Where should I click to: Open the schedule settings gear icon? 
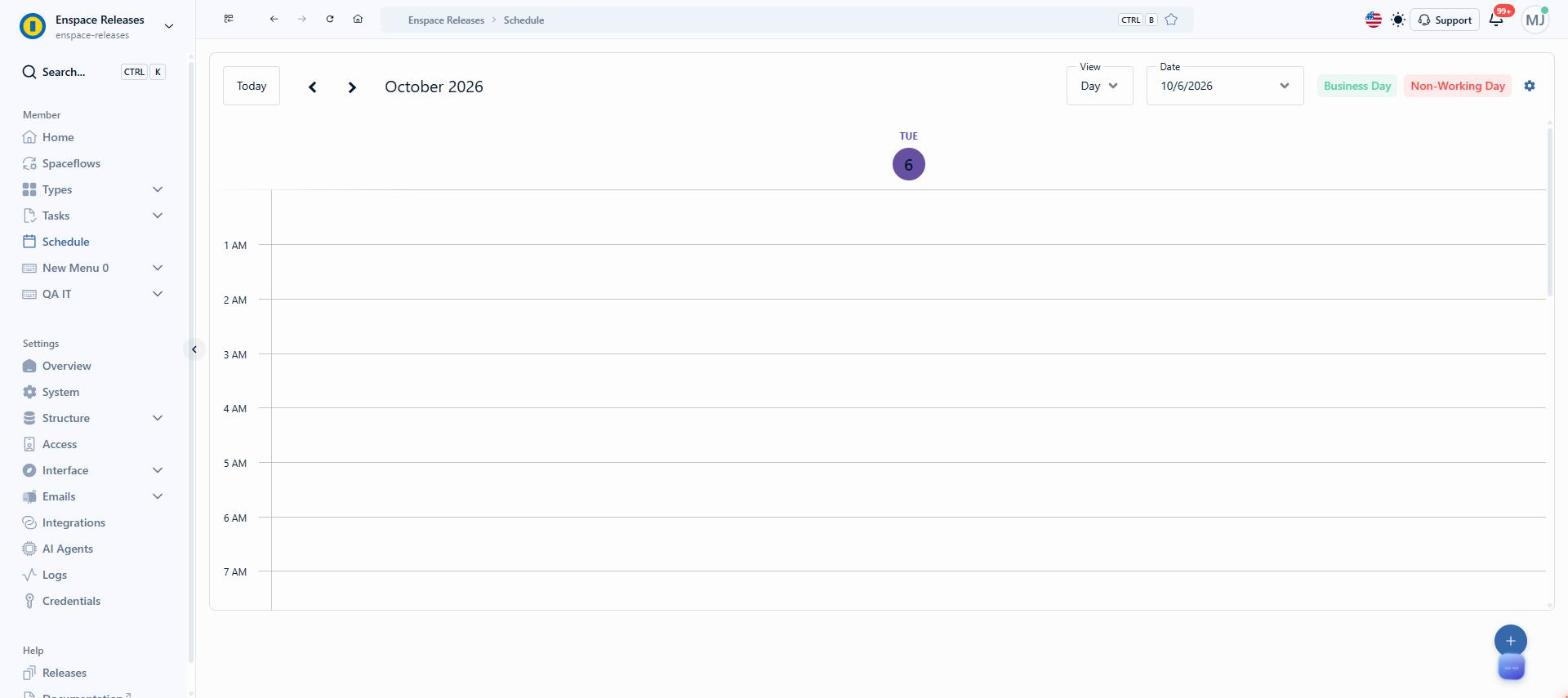1529,86
